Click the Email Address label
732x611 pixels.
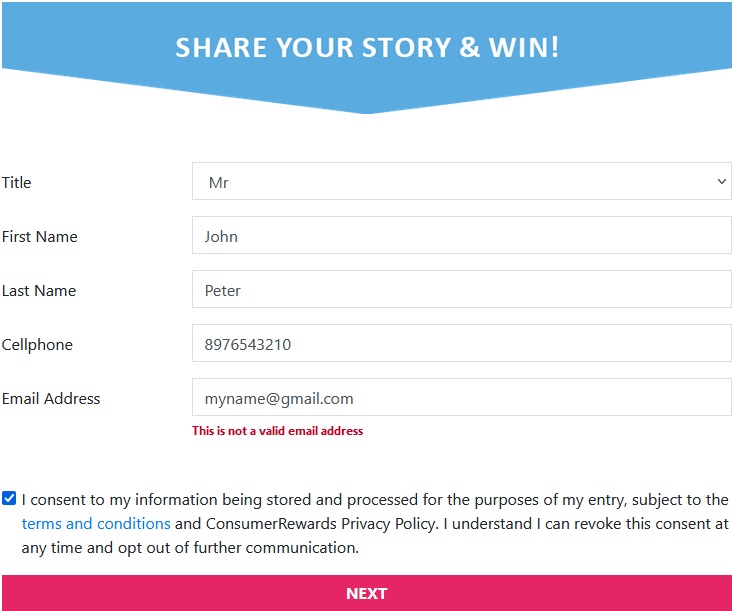pos(51,398)
